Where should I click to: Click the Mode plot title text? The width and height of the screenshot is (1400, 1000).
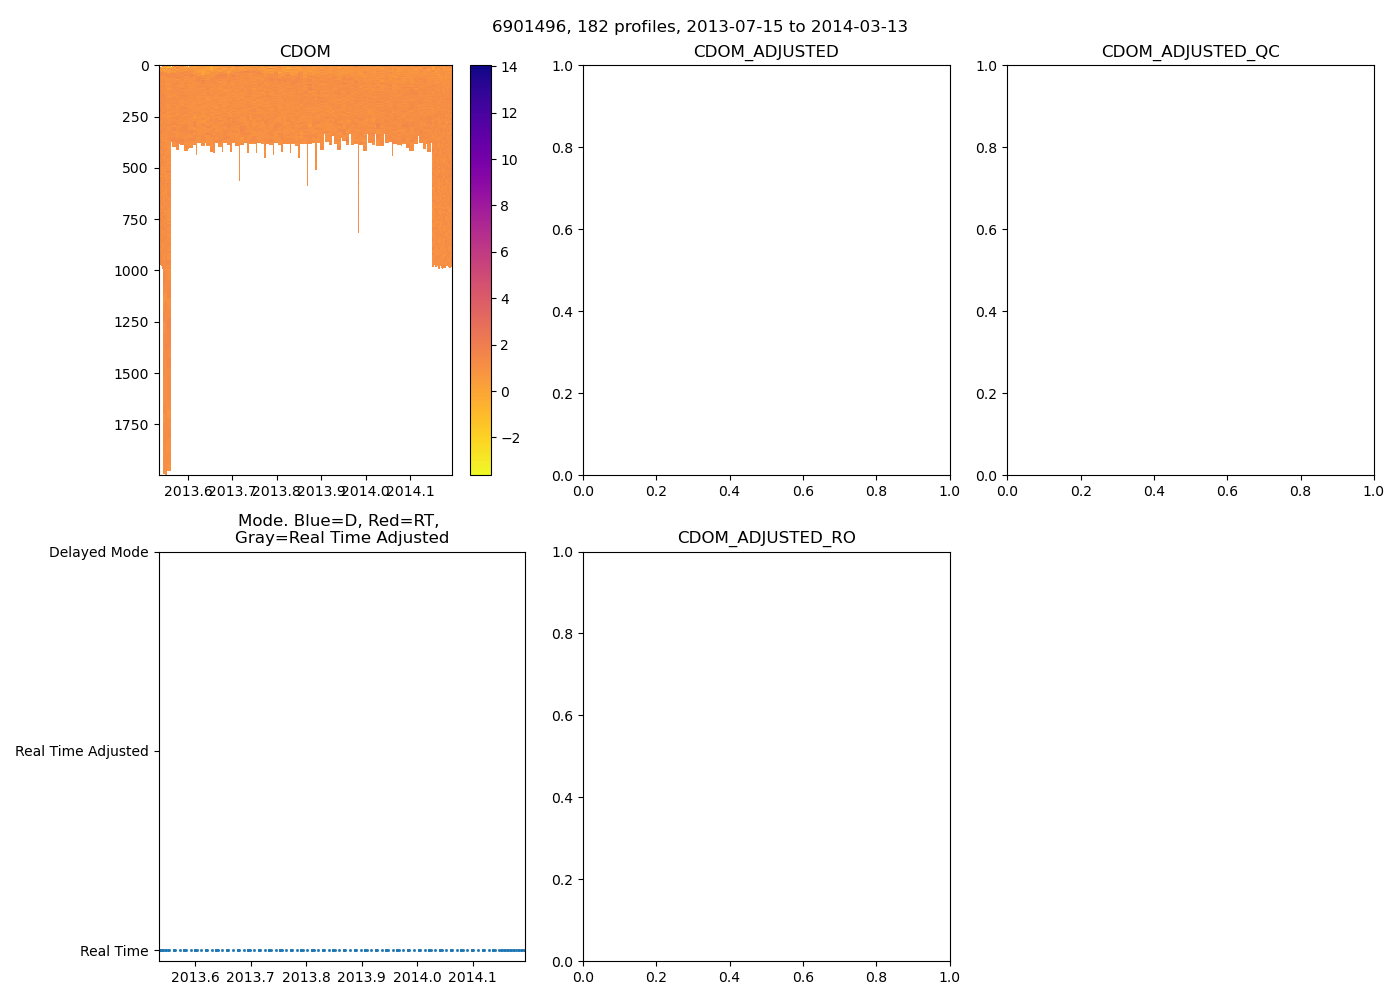click(x=341, y=529)
